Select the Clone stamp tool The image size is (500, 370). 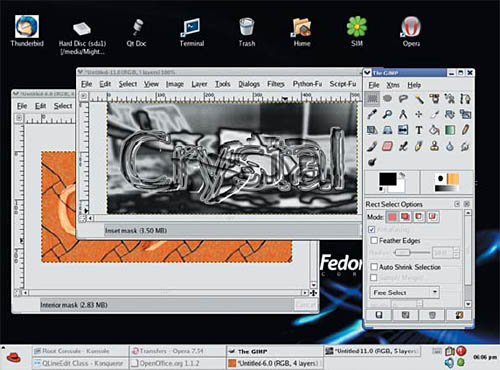(x=434, y=146)
